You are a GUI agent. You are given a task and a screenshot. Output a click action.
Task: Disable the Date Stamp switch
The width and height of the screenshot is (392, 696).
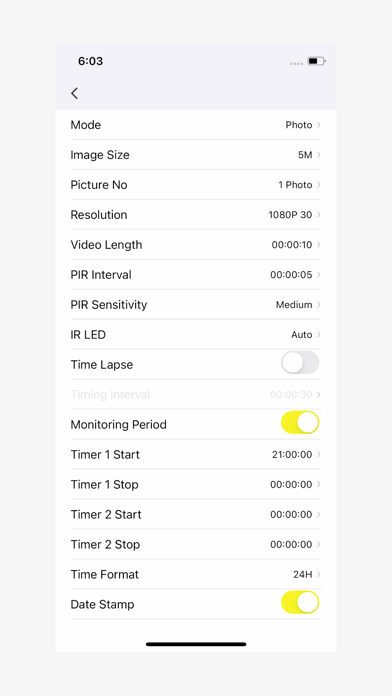coord(300,602)
